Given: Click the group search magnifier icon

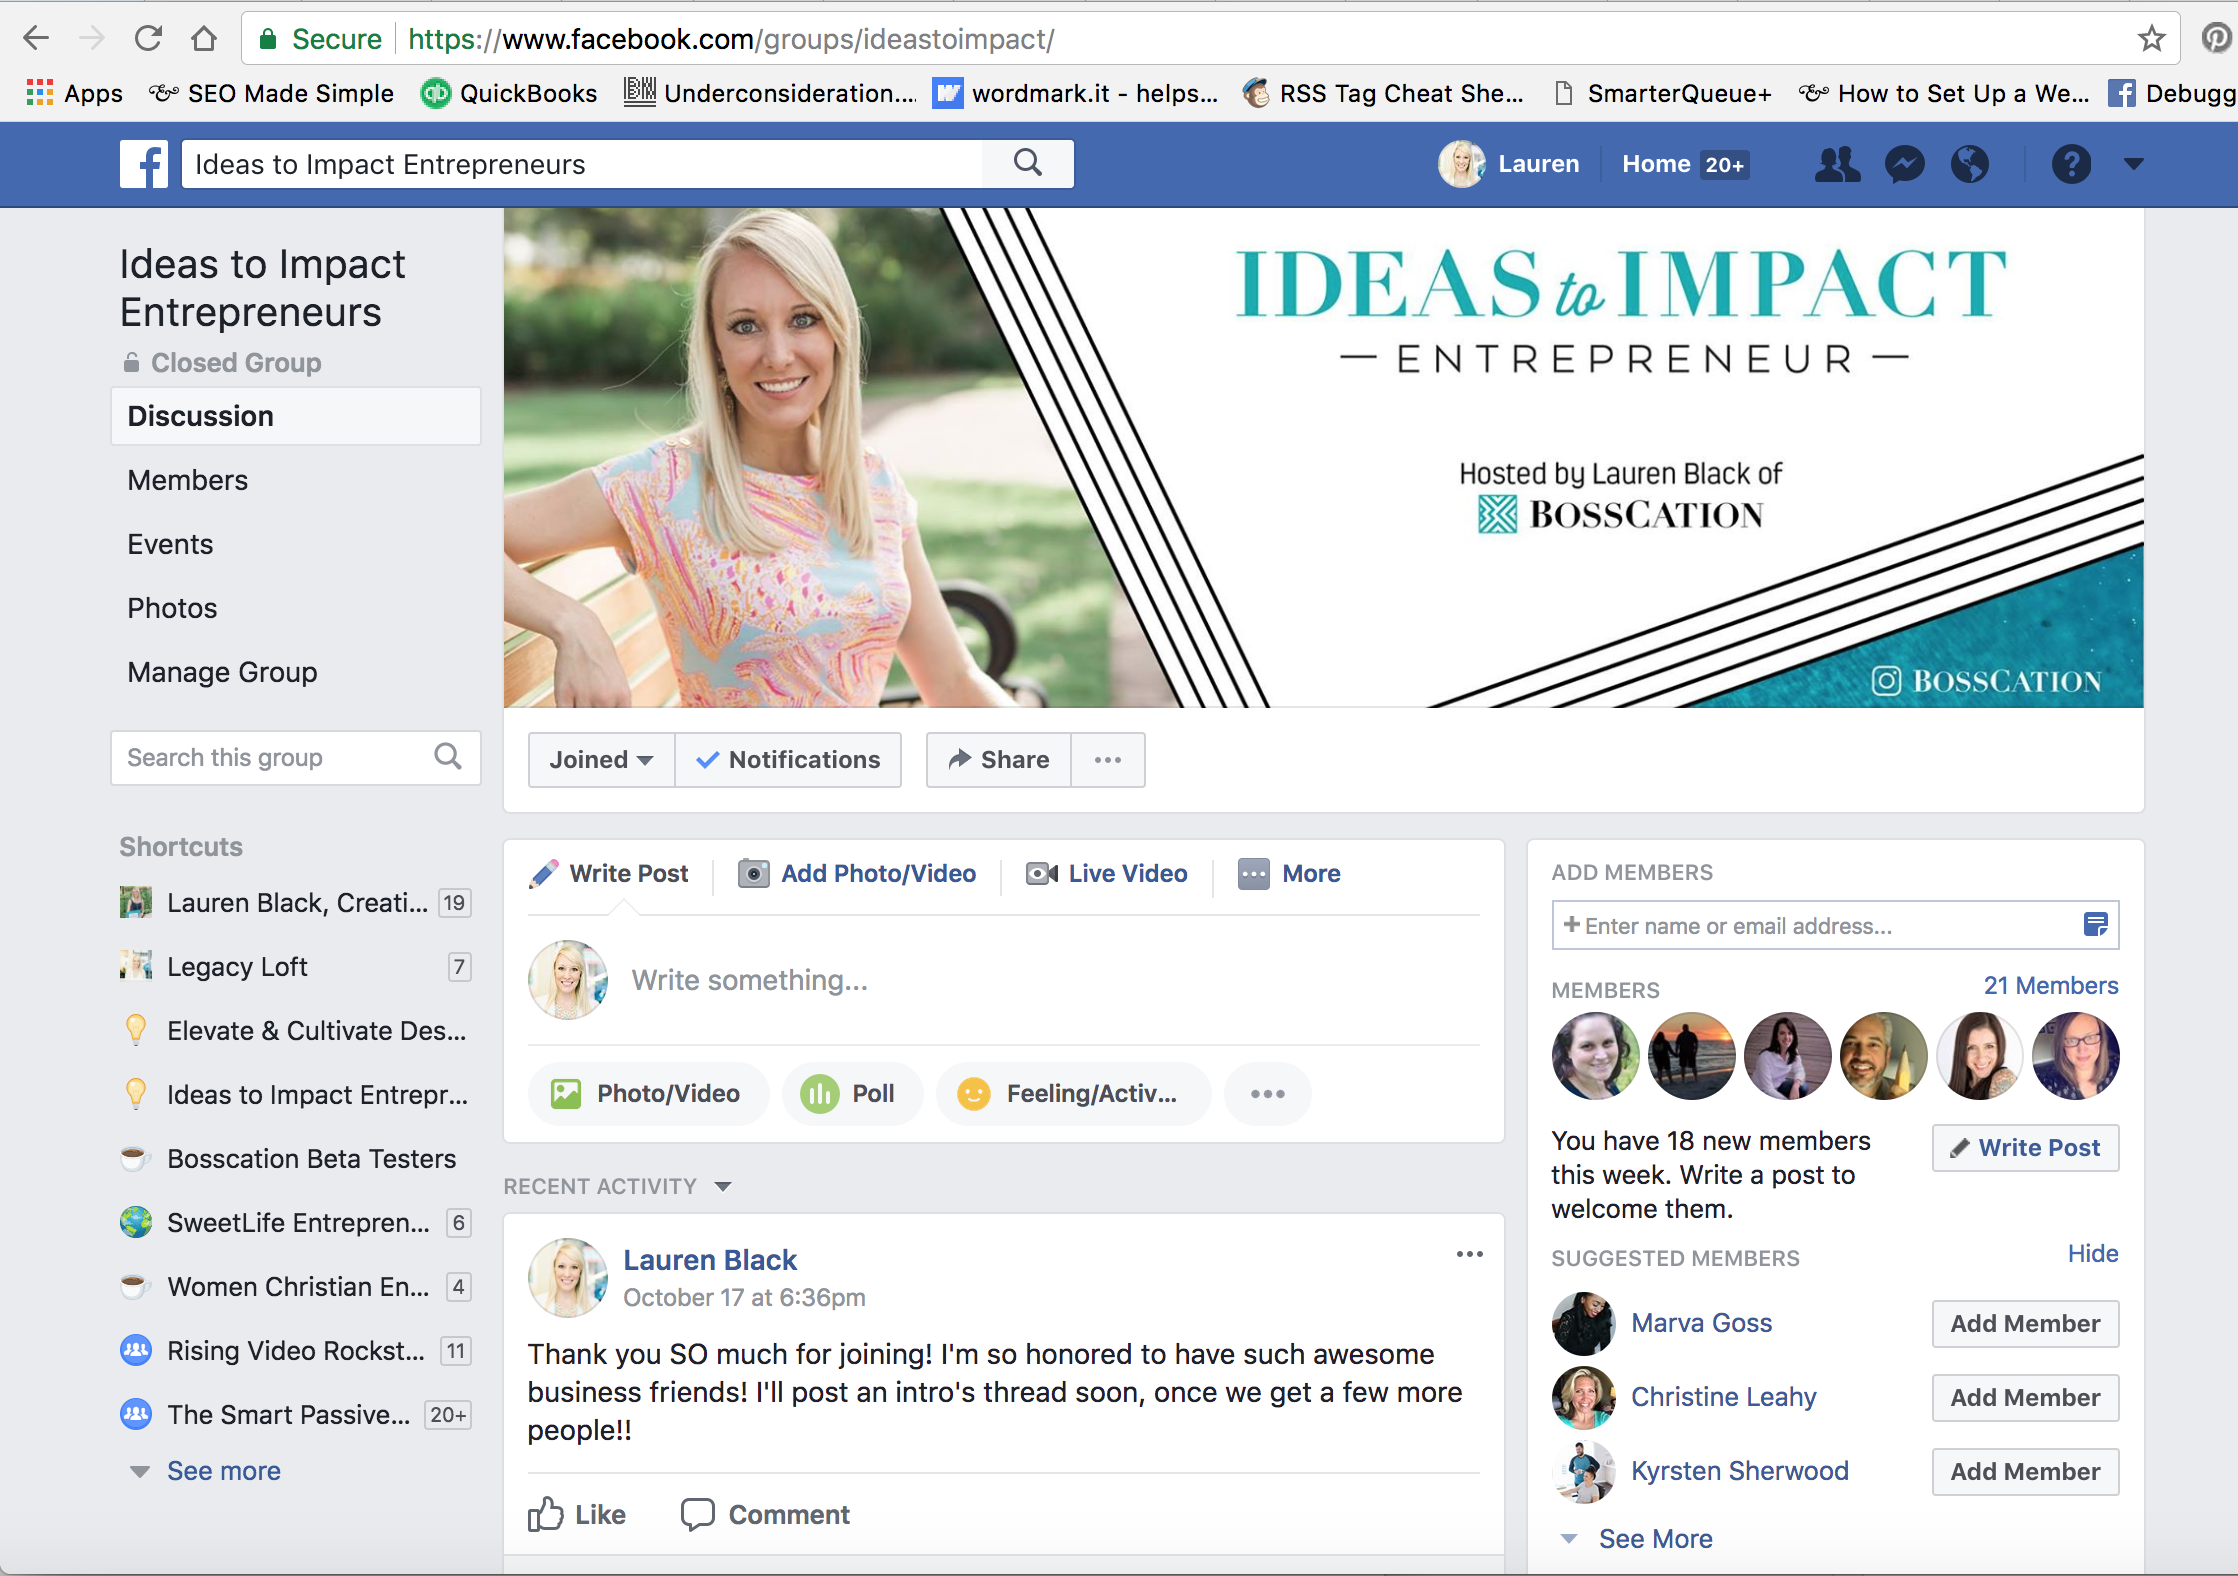Looking at the screenshot, I should click(448, 757).
